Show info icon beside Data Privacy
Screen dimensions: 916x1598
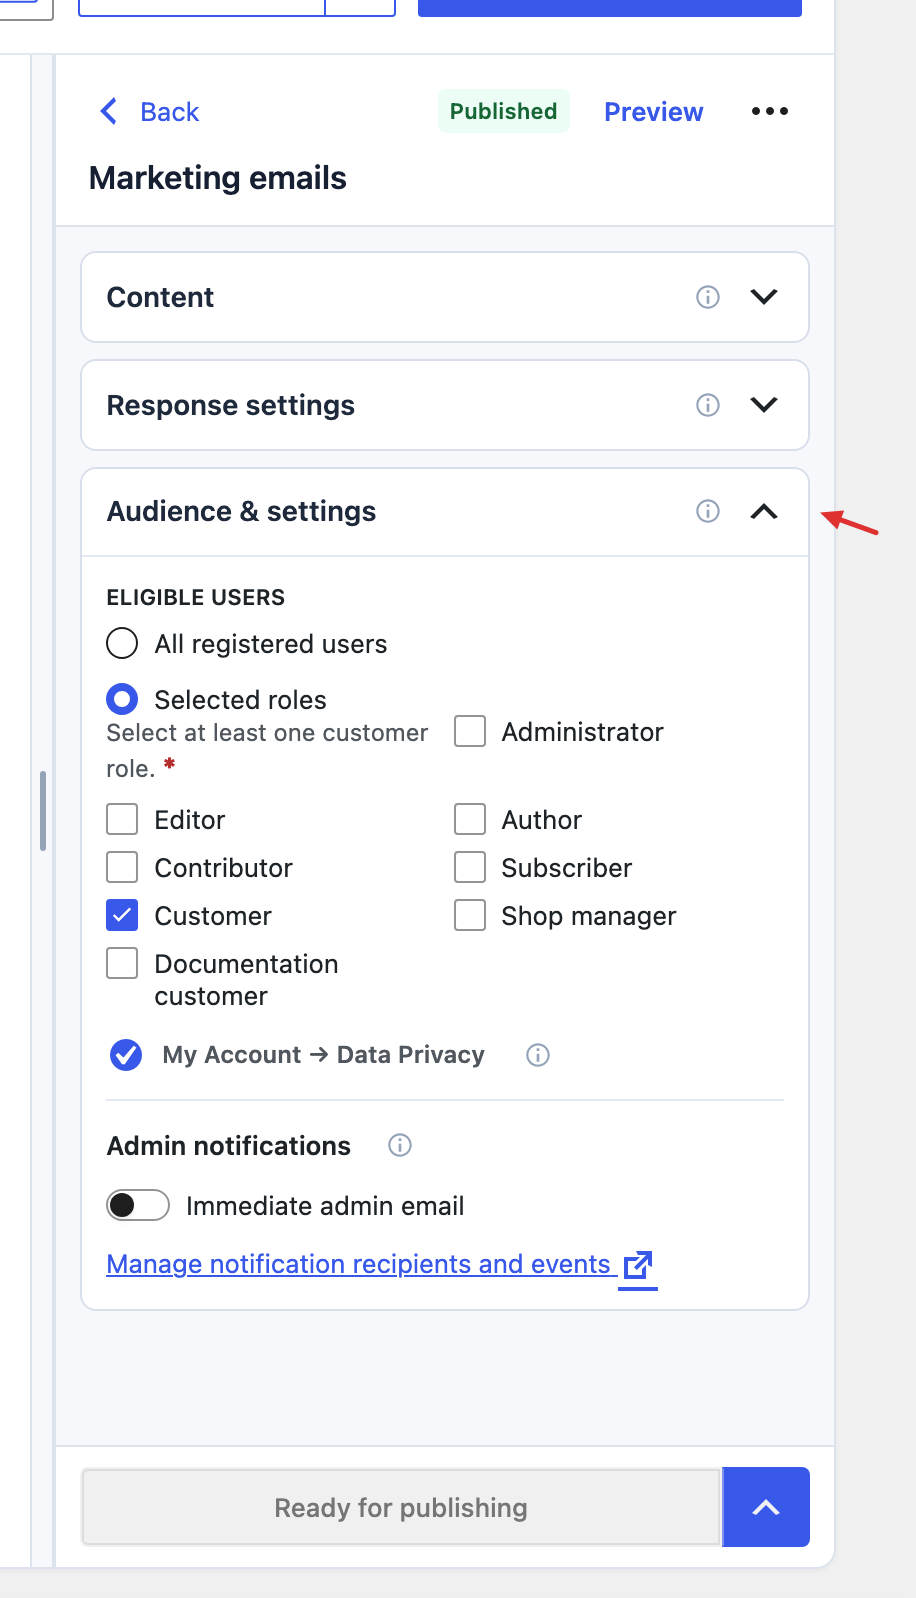pos(538,1055)
